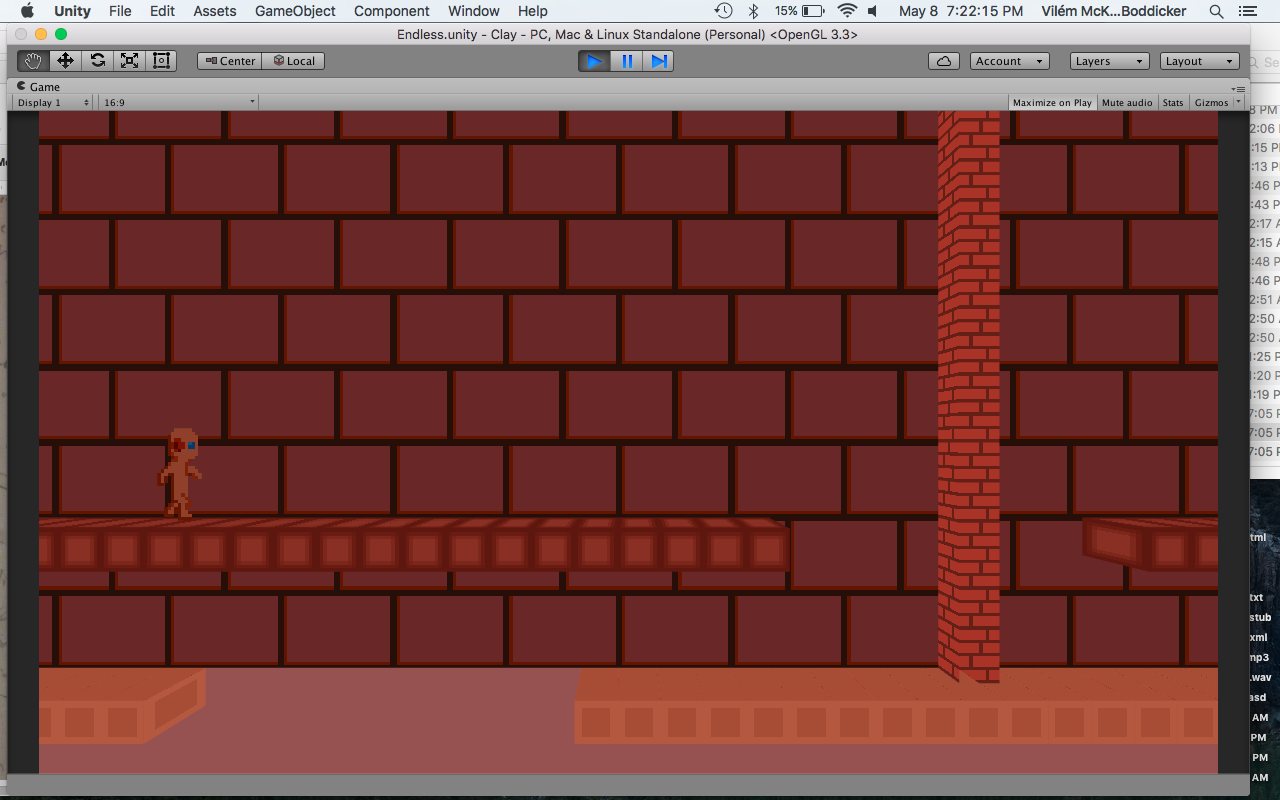Select the Hand tool
The height and width of the screenshot is (800, 1280).
pyautogui.click(x=33, y=61)
